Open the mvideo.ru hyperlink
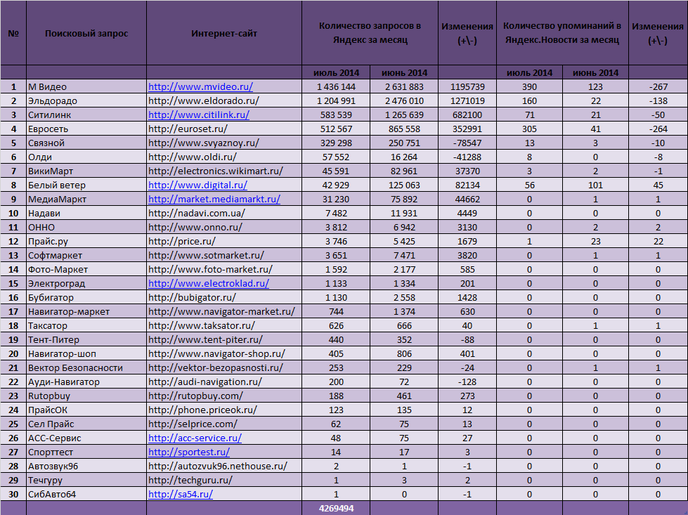The image size is (688, 515). point(201,87)
